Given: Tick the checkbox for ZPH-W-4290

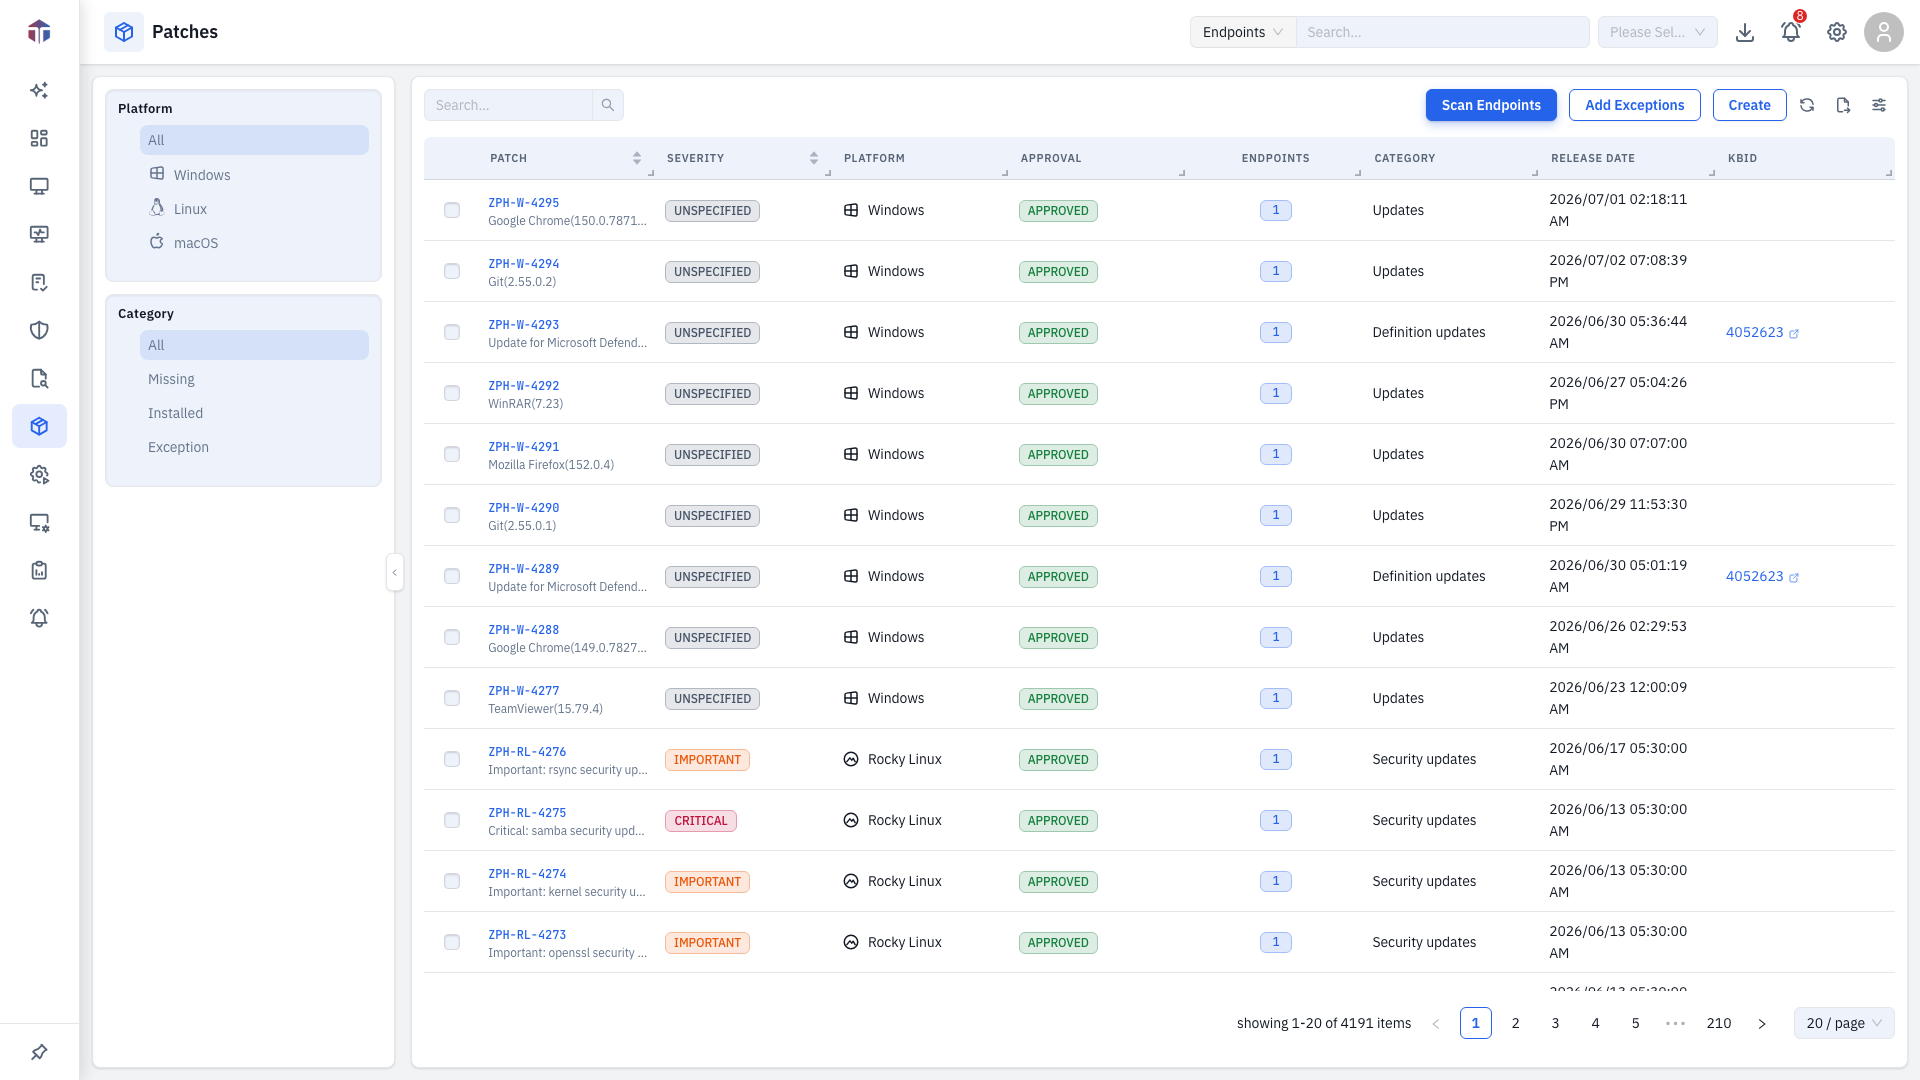Looking at the screenshot, I should pos(452,515).
